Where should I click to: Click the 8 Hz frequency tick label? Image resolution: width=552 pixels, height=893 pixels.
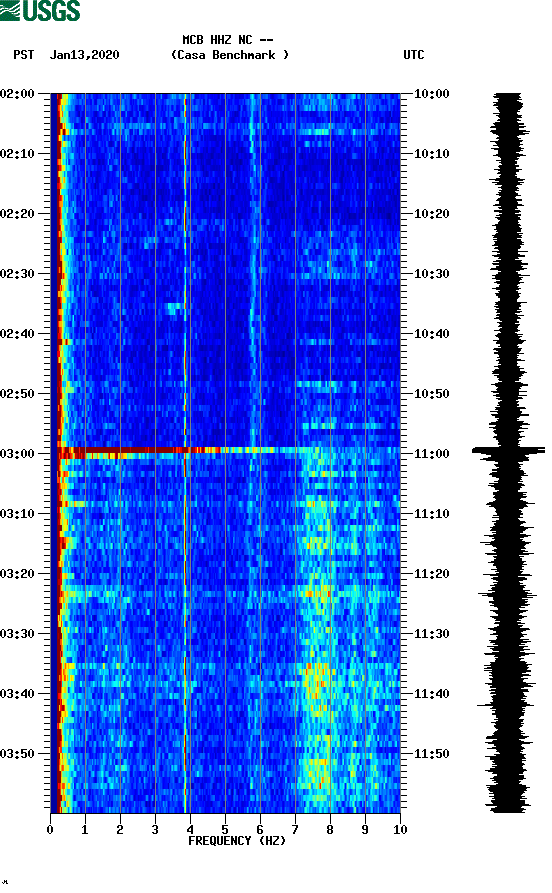[330, 830]
